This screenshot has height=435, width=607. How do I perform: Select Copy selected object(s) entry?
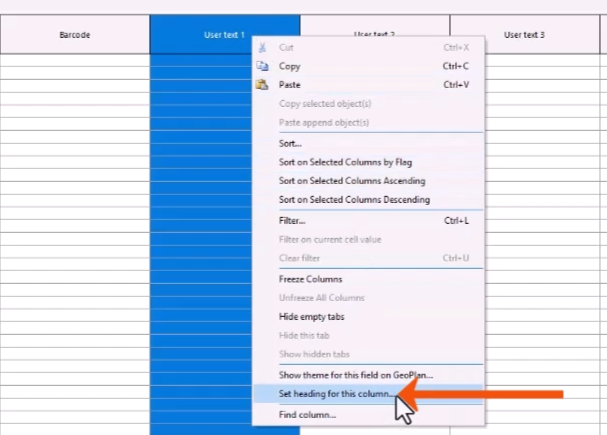[x=368, y=104]
